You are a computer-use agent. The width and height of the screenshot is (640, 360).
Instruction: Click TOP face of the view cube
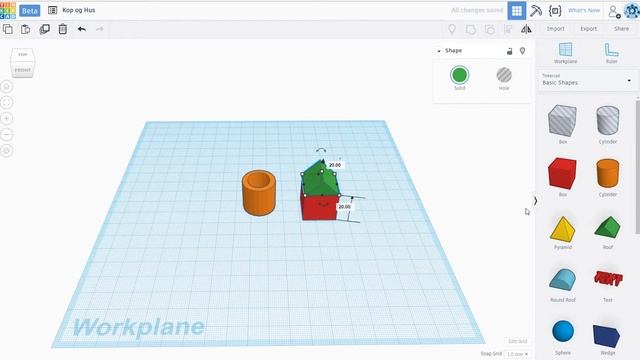tap(23, 54)
